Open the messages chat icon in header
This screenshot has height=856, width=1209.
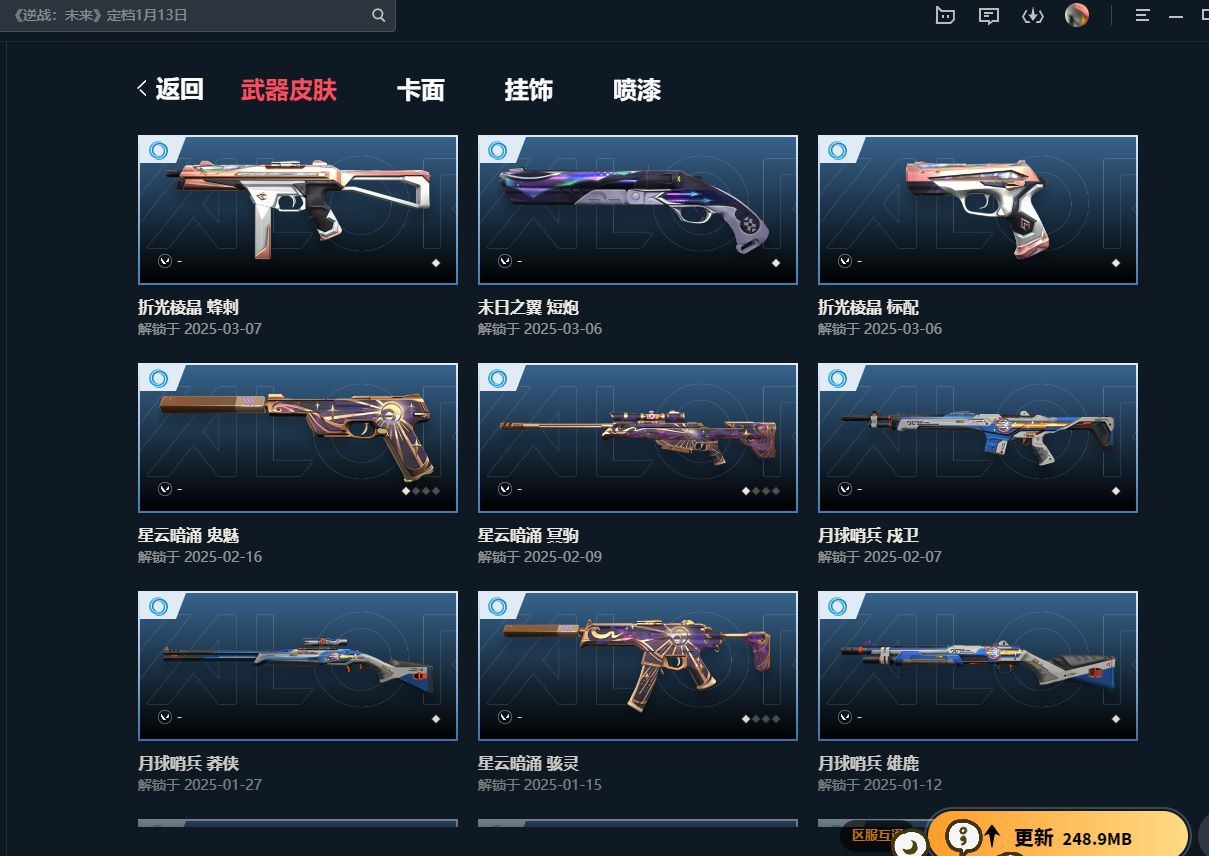point(989,15)
